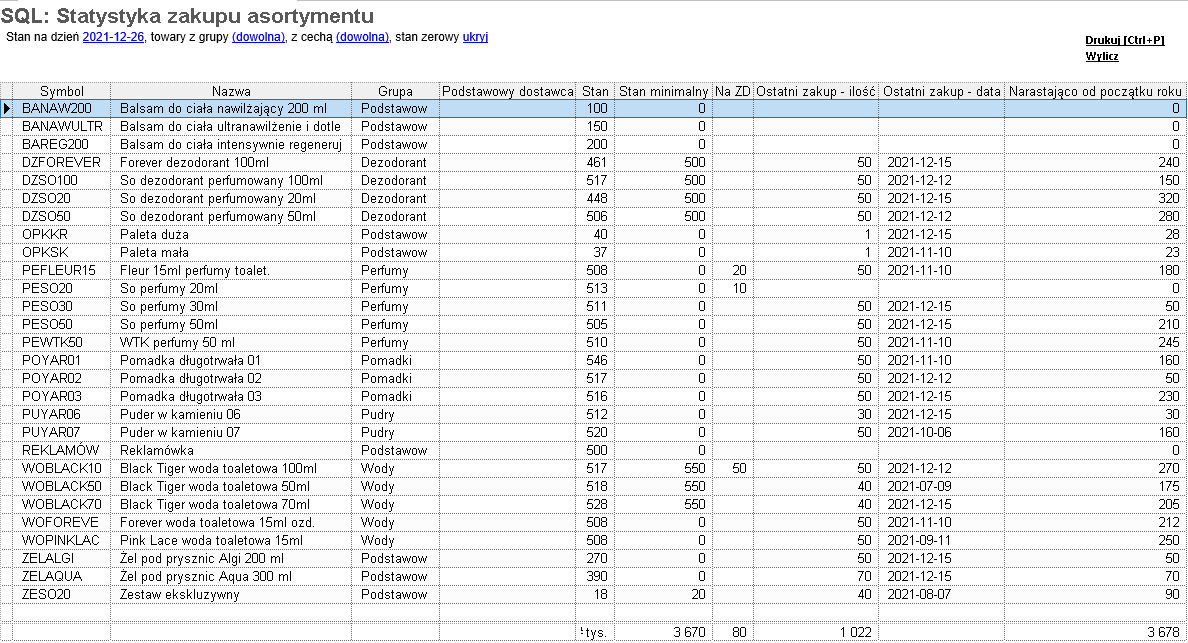The width and height of the screenshot is (1188, 643).
Task: Click stock value 461 for DZFOREVER
Action: pos(596,163)
